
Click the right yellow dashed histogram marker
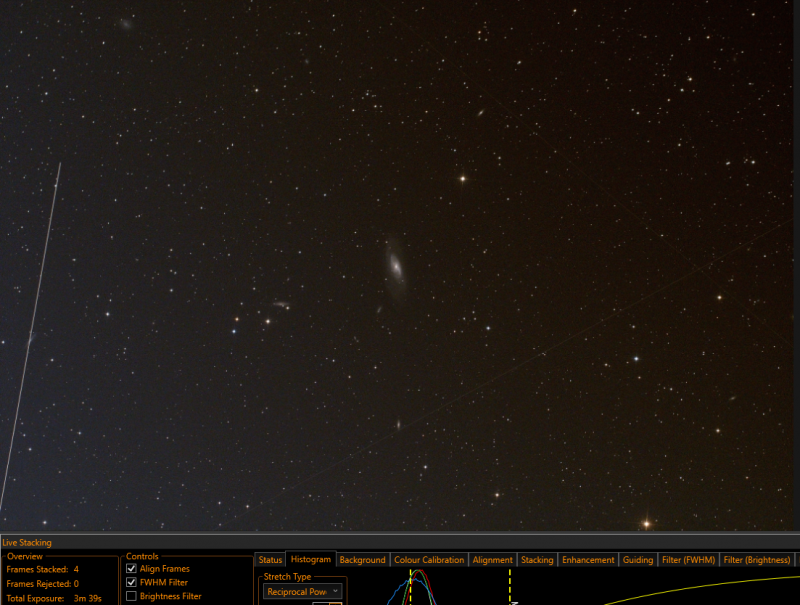[x=510, y=587]
